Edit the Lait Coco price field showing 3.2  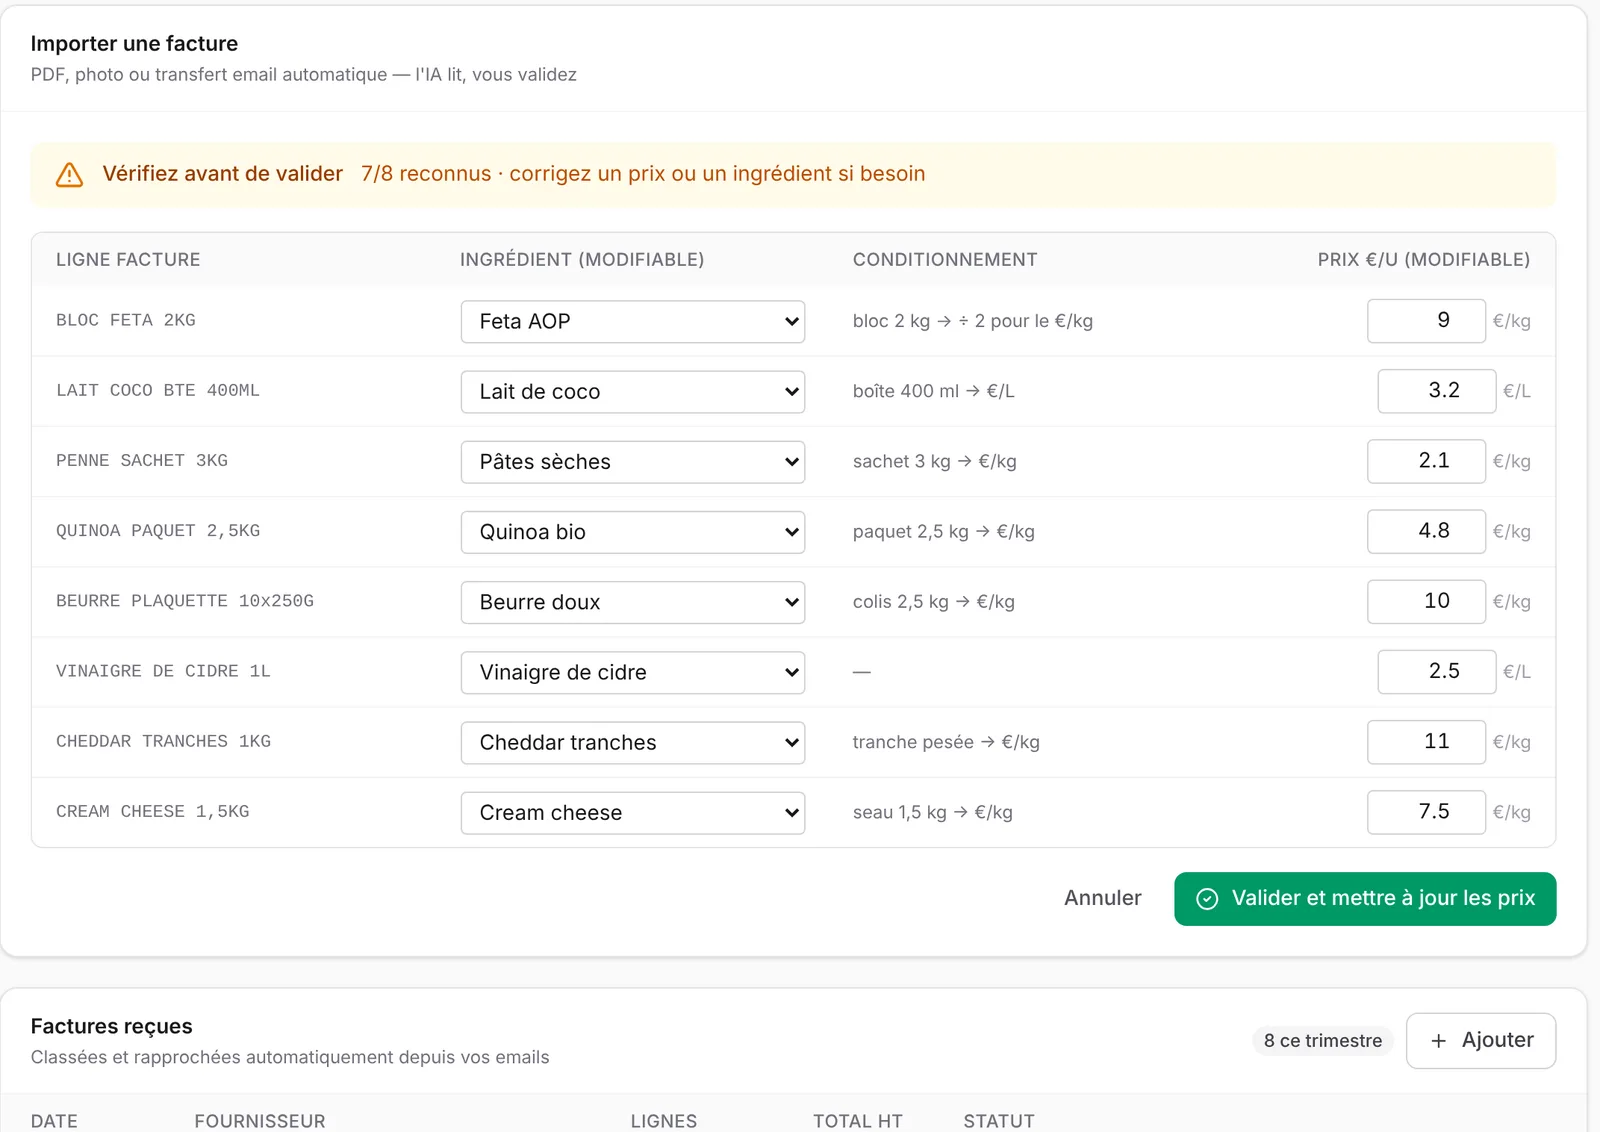click(1436, 391)
